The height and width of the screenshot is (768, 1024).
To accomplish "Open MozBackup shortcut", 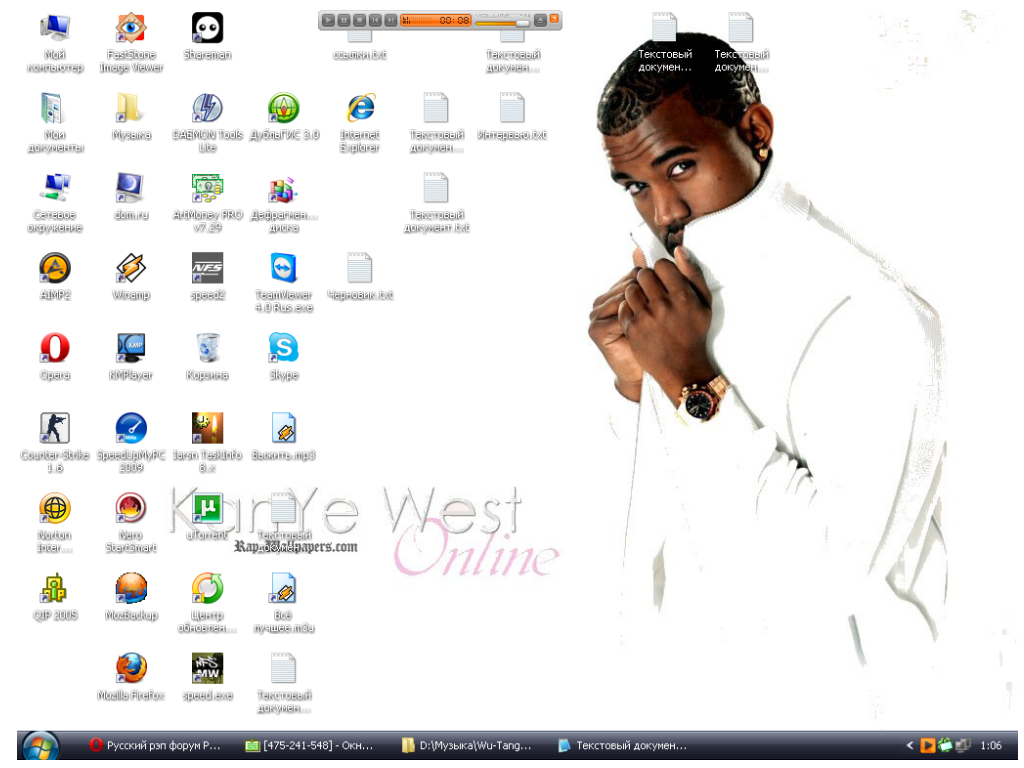I will tap(131, 597).
